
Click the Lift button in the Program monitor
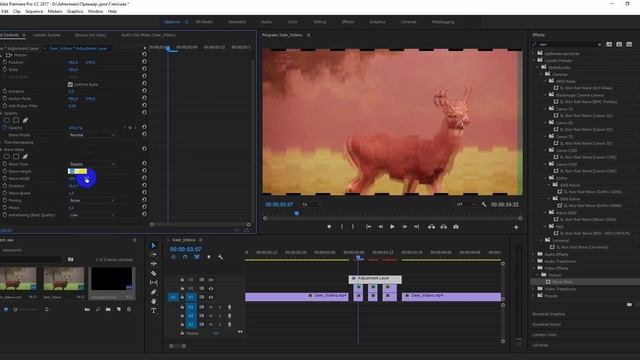(431, 227)
